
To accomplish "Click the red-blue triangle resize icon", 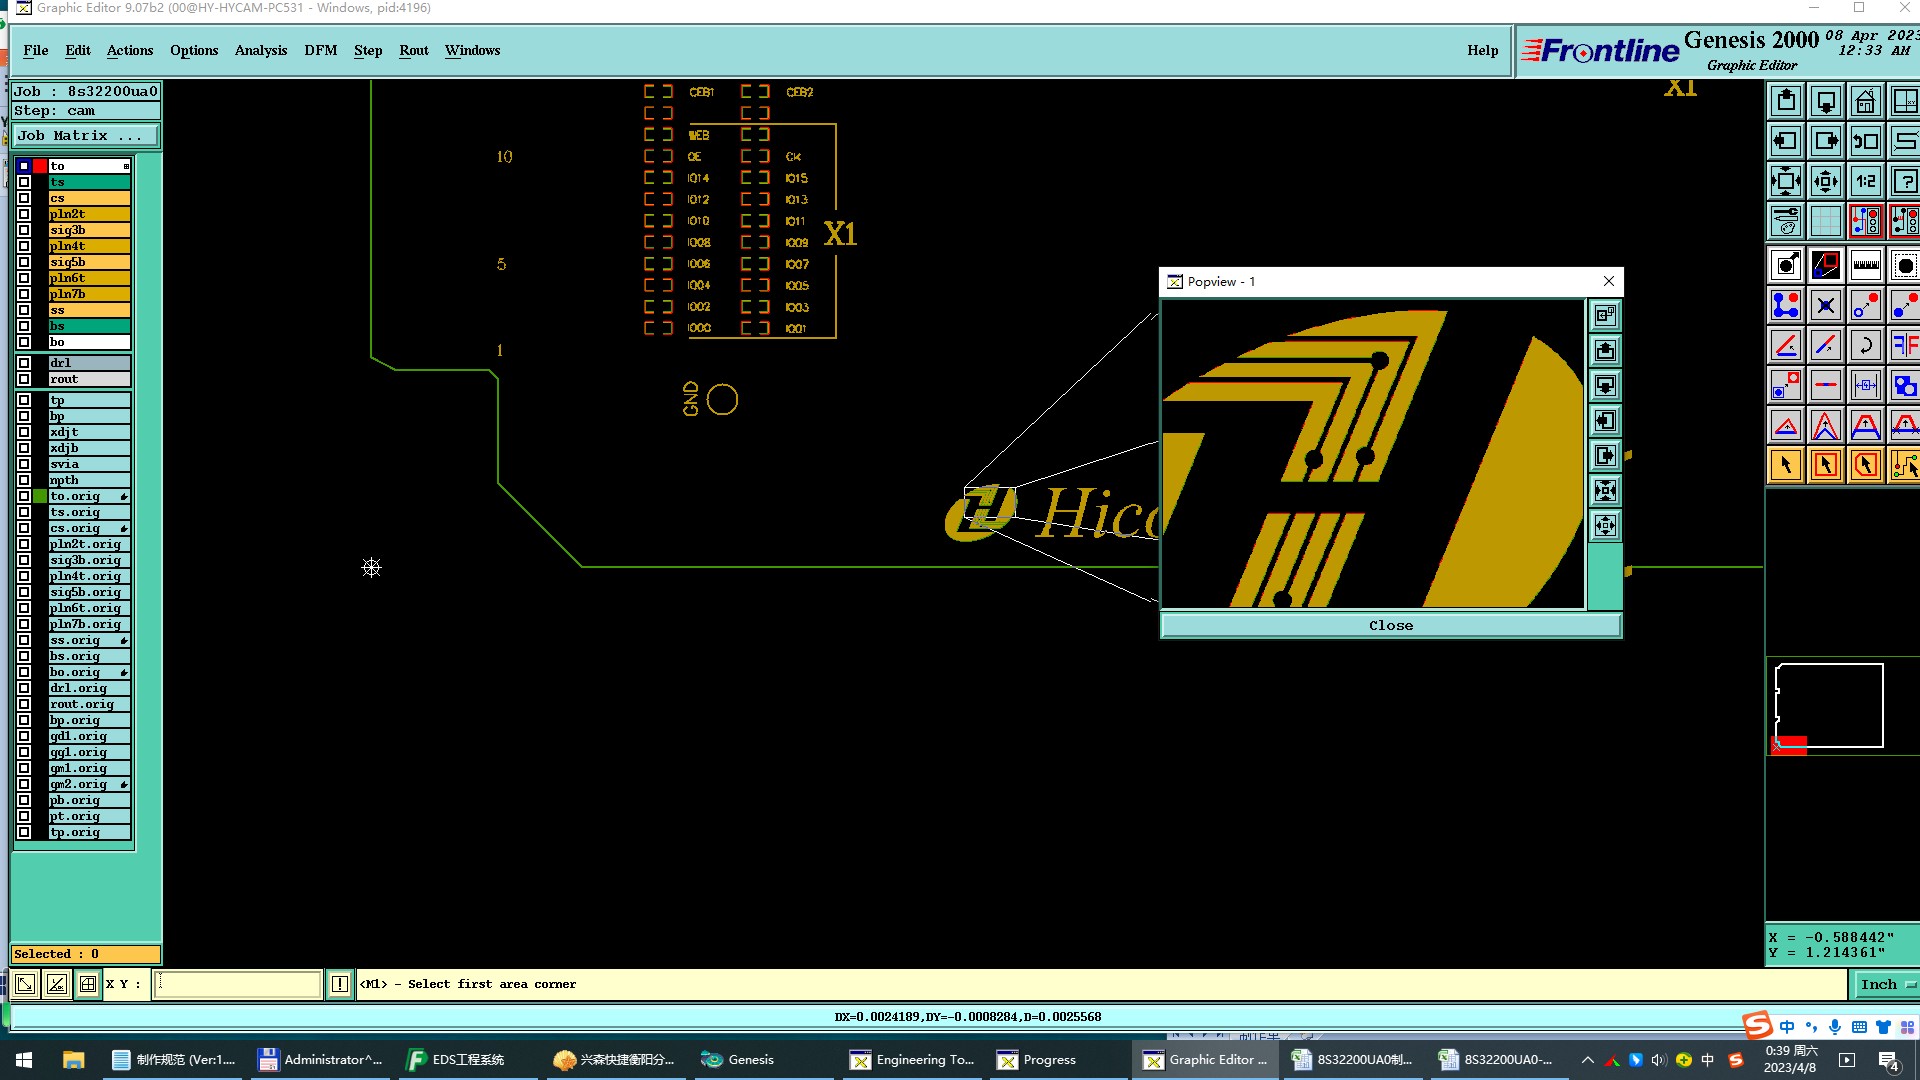I will tap(1786, 425).
